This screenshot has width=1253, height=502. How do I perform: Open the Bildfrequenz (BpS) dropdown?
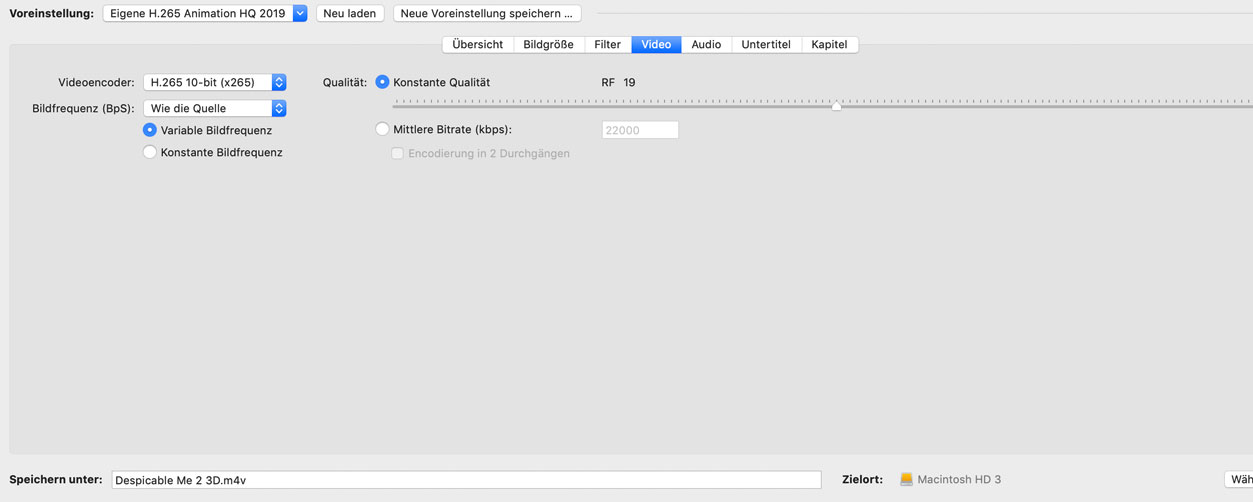click(215, 108)
